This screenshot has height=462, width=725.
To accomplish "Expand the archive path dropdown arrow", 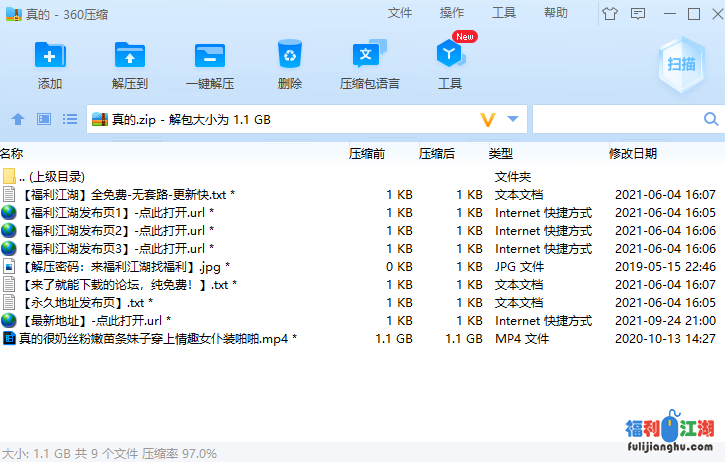I will click(x=513, y=120).
